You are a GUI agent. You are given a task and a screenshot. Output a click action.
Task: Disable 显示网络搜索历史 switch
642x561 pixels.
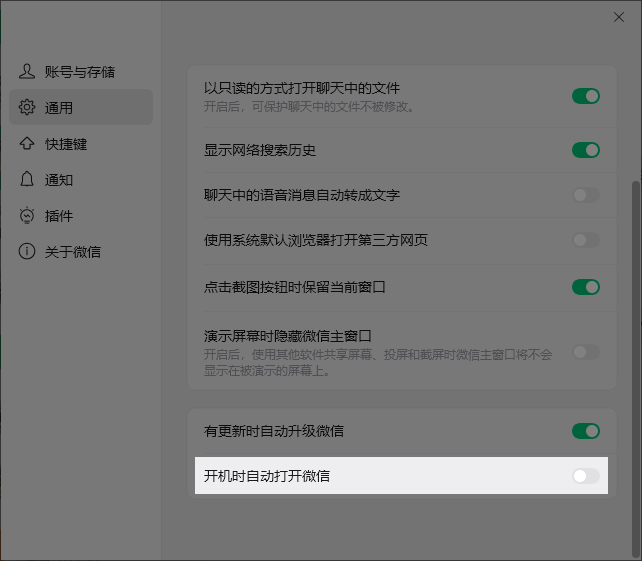coord(586,150)
